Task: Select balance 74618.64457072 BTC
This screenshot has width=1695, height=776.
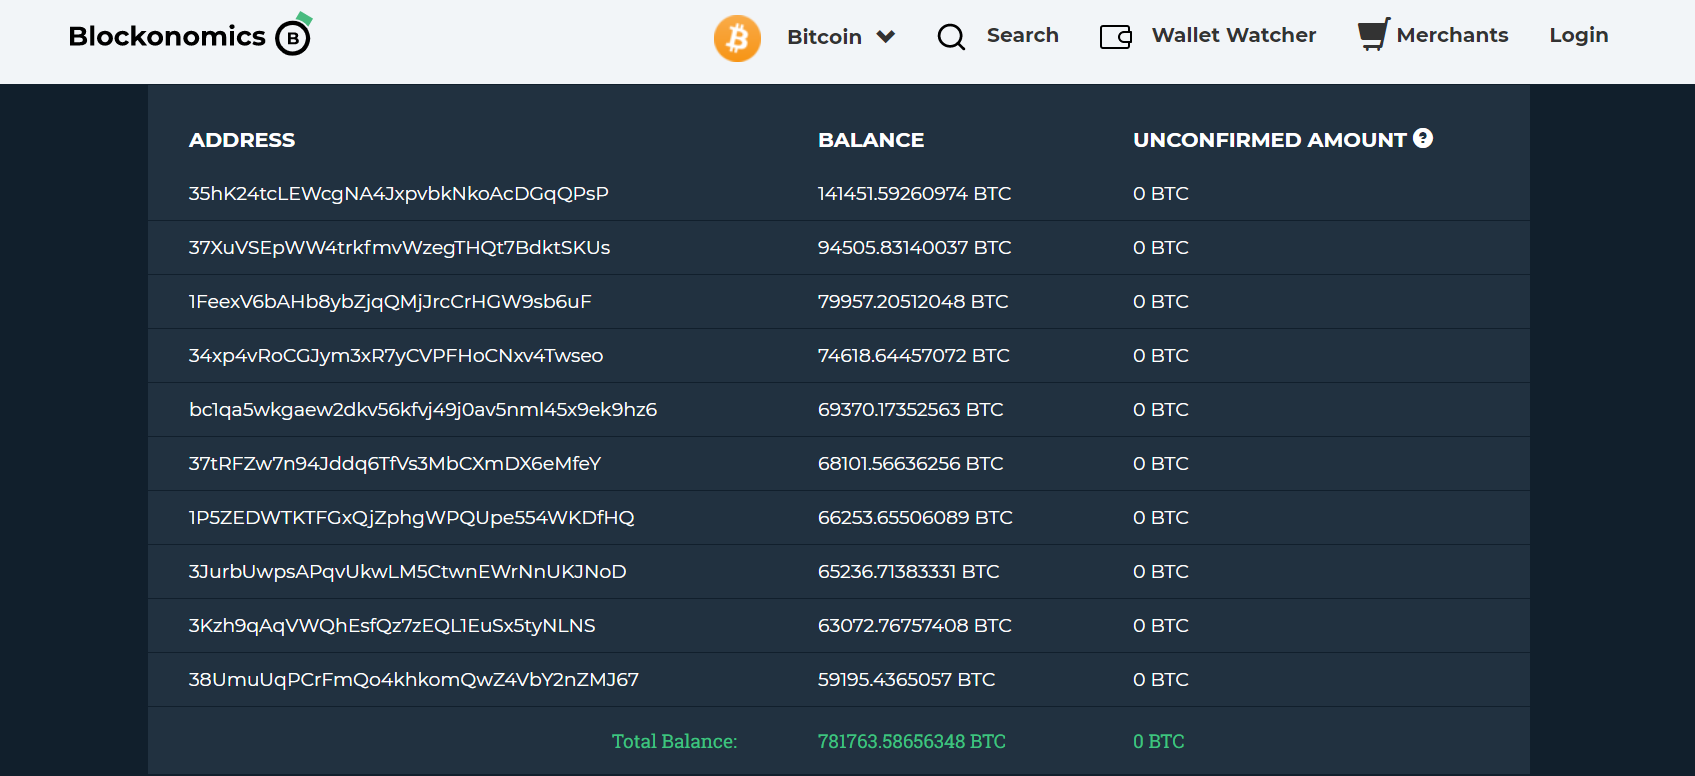Action: point(913,355)
